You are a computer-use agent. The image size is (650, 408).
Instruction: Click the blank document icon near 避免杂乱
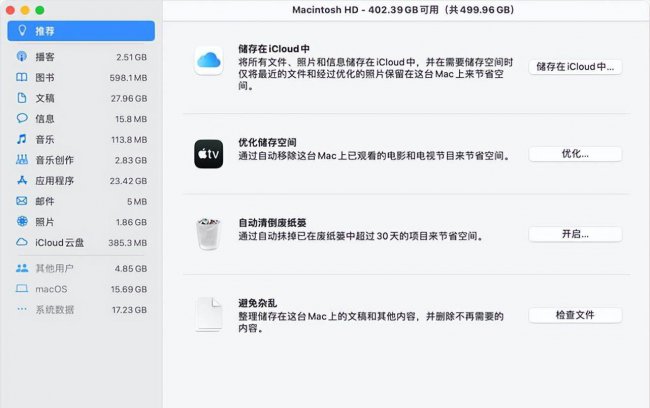(209, 314)
